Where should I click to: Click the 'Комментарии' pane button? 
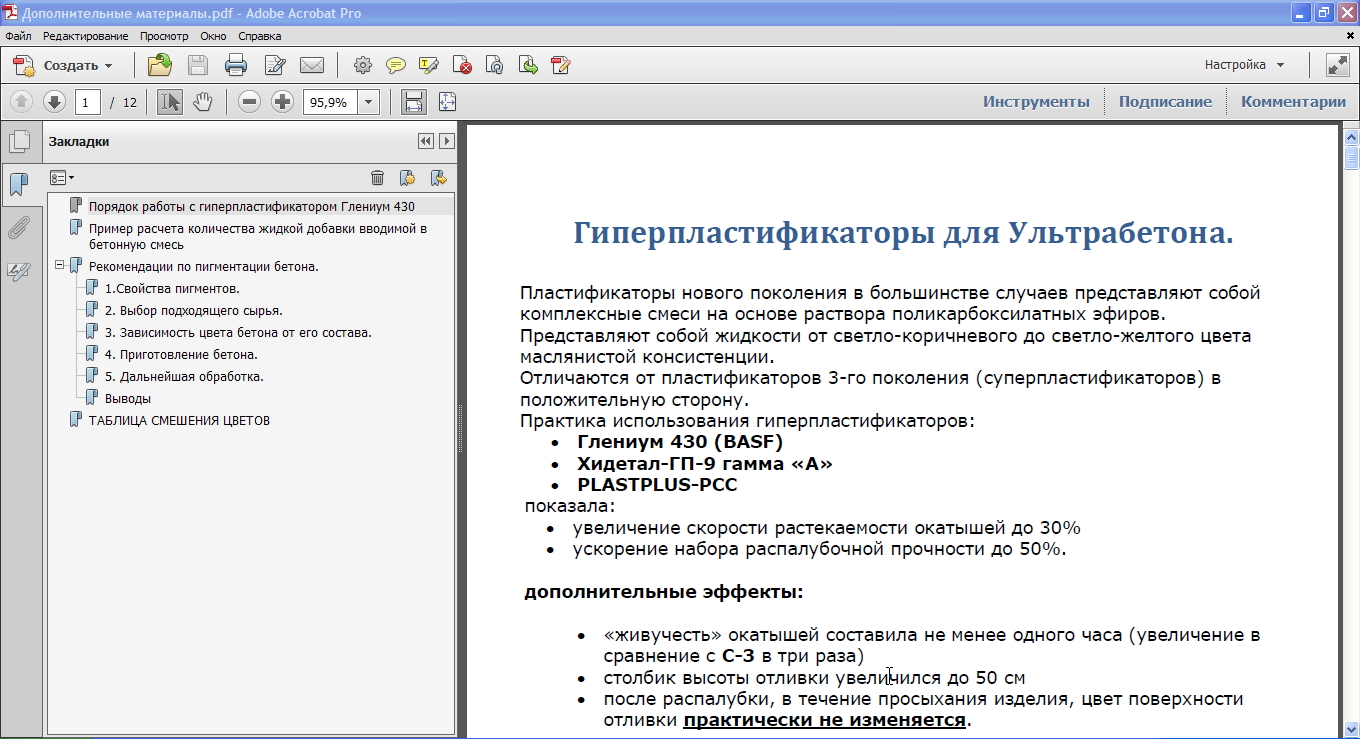(x=1293, y=102)
